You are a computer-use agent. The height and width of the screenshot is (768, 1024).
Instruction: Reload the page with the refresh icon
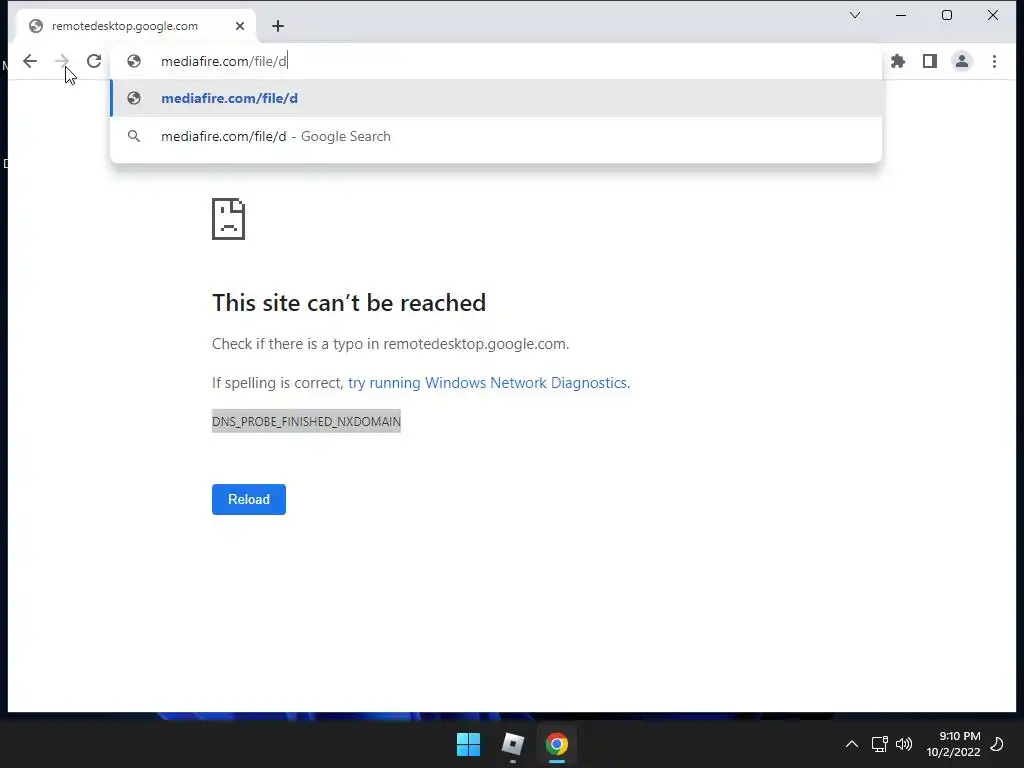point(94,61)
